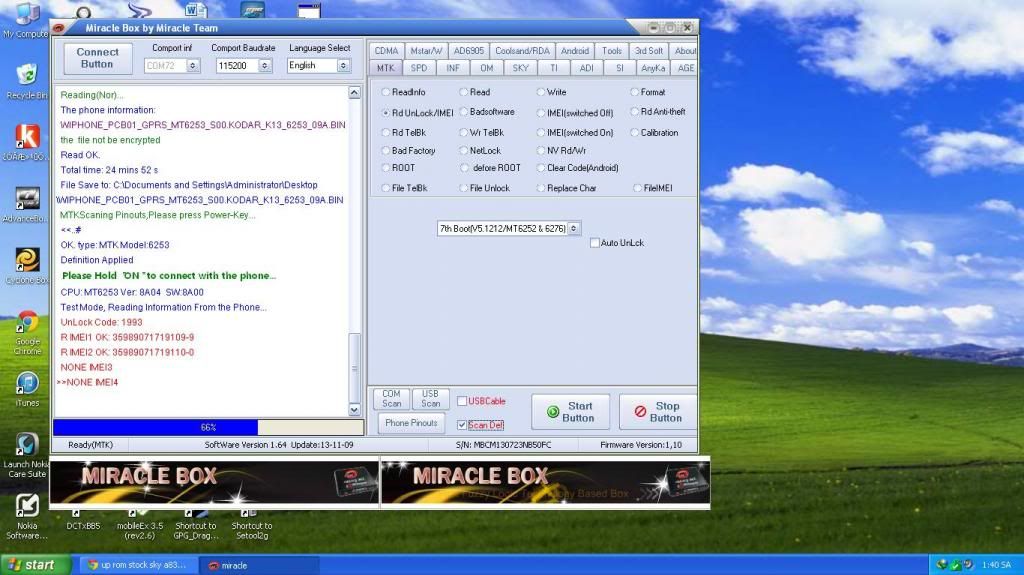The width and height of the screenshot is (1024, 575).
Task: Select Calibration radio option
Action: pos(634,133)
